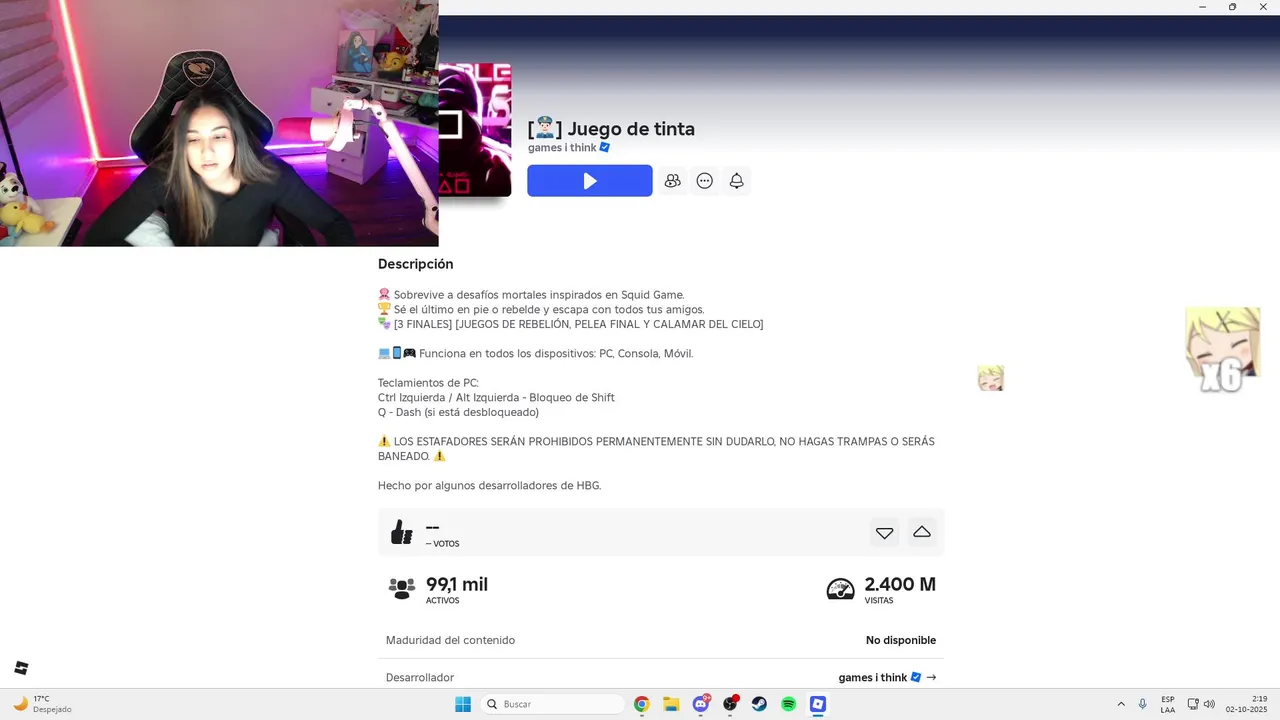Click the Q - Dash description line
This screenshot has height=720, width=1280.
pos(458,412)
